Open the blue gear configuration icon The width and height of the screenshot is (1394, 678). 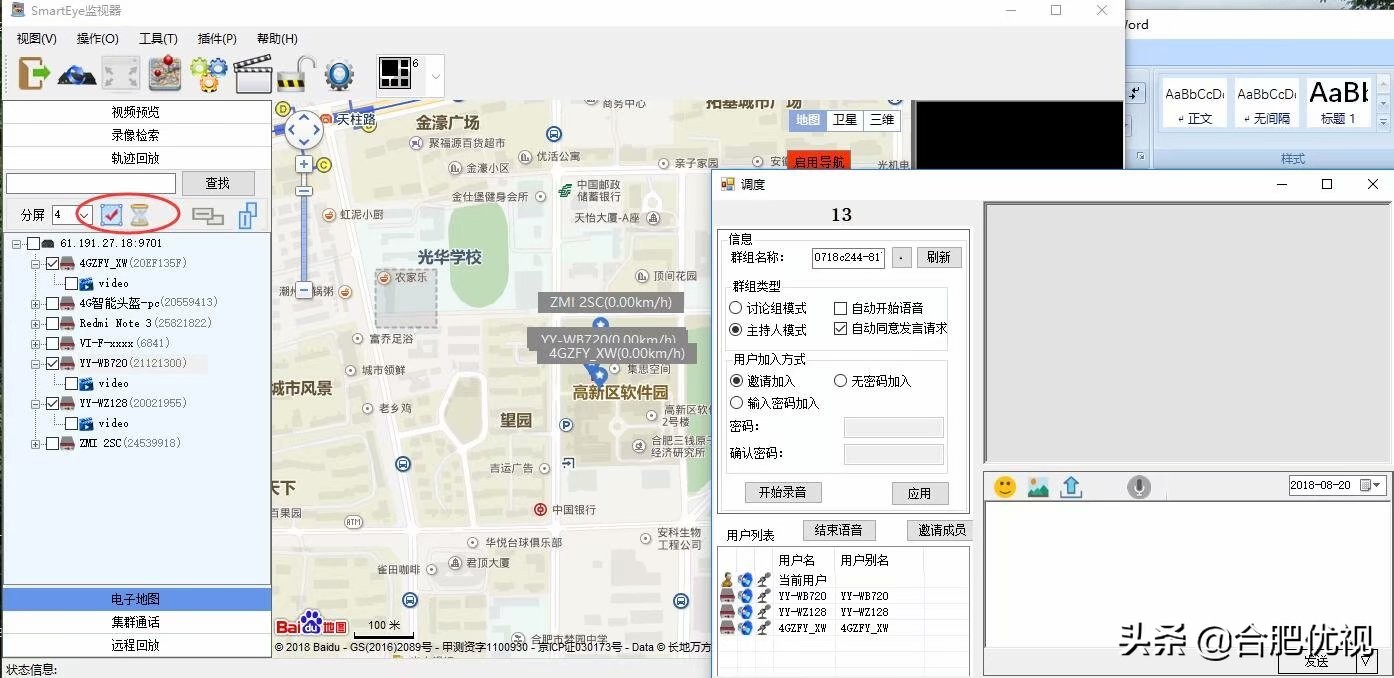339,74
